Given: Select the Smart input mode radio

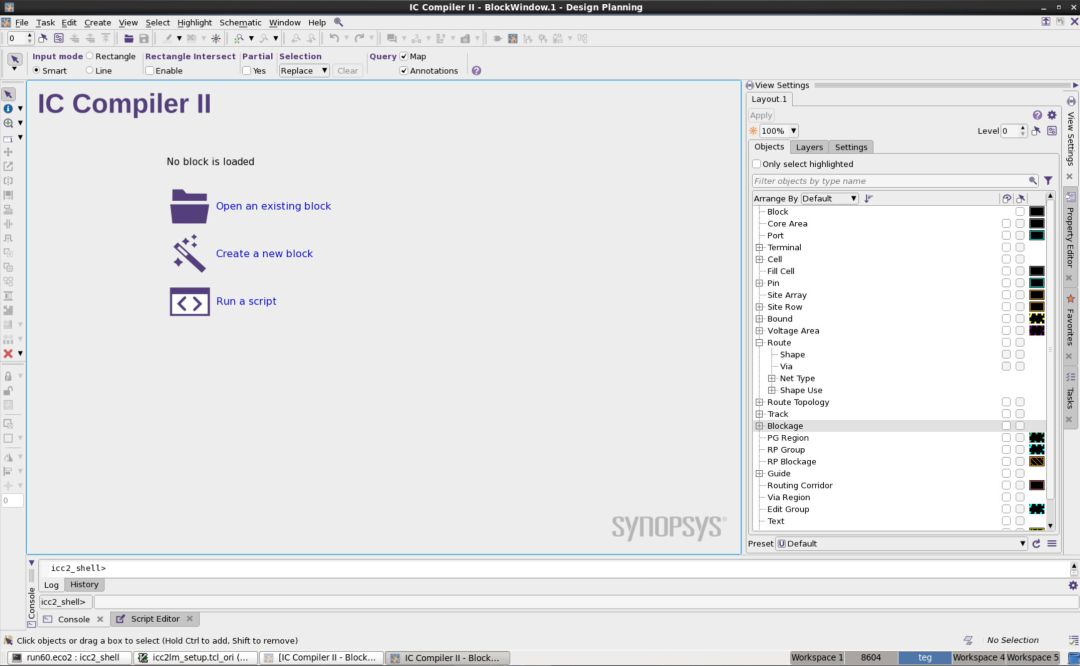Looking at the screenshot, I should click(x=37, y=70).
